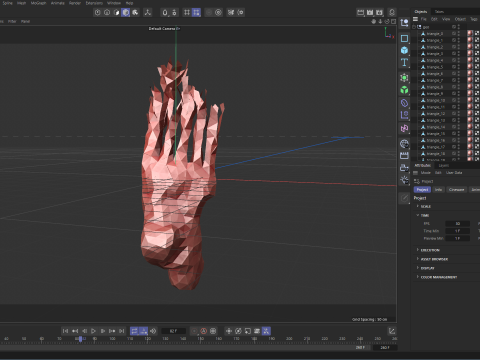Viewport: 480px width, 360px height.
Task: Open the Render menu
Action: [75, 3]
